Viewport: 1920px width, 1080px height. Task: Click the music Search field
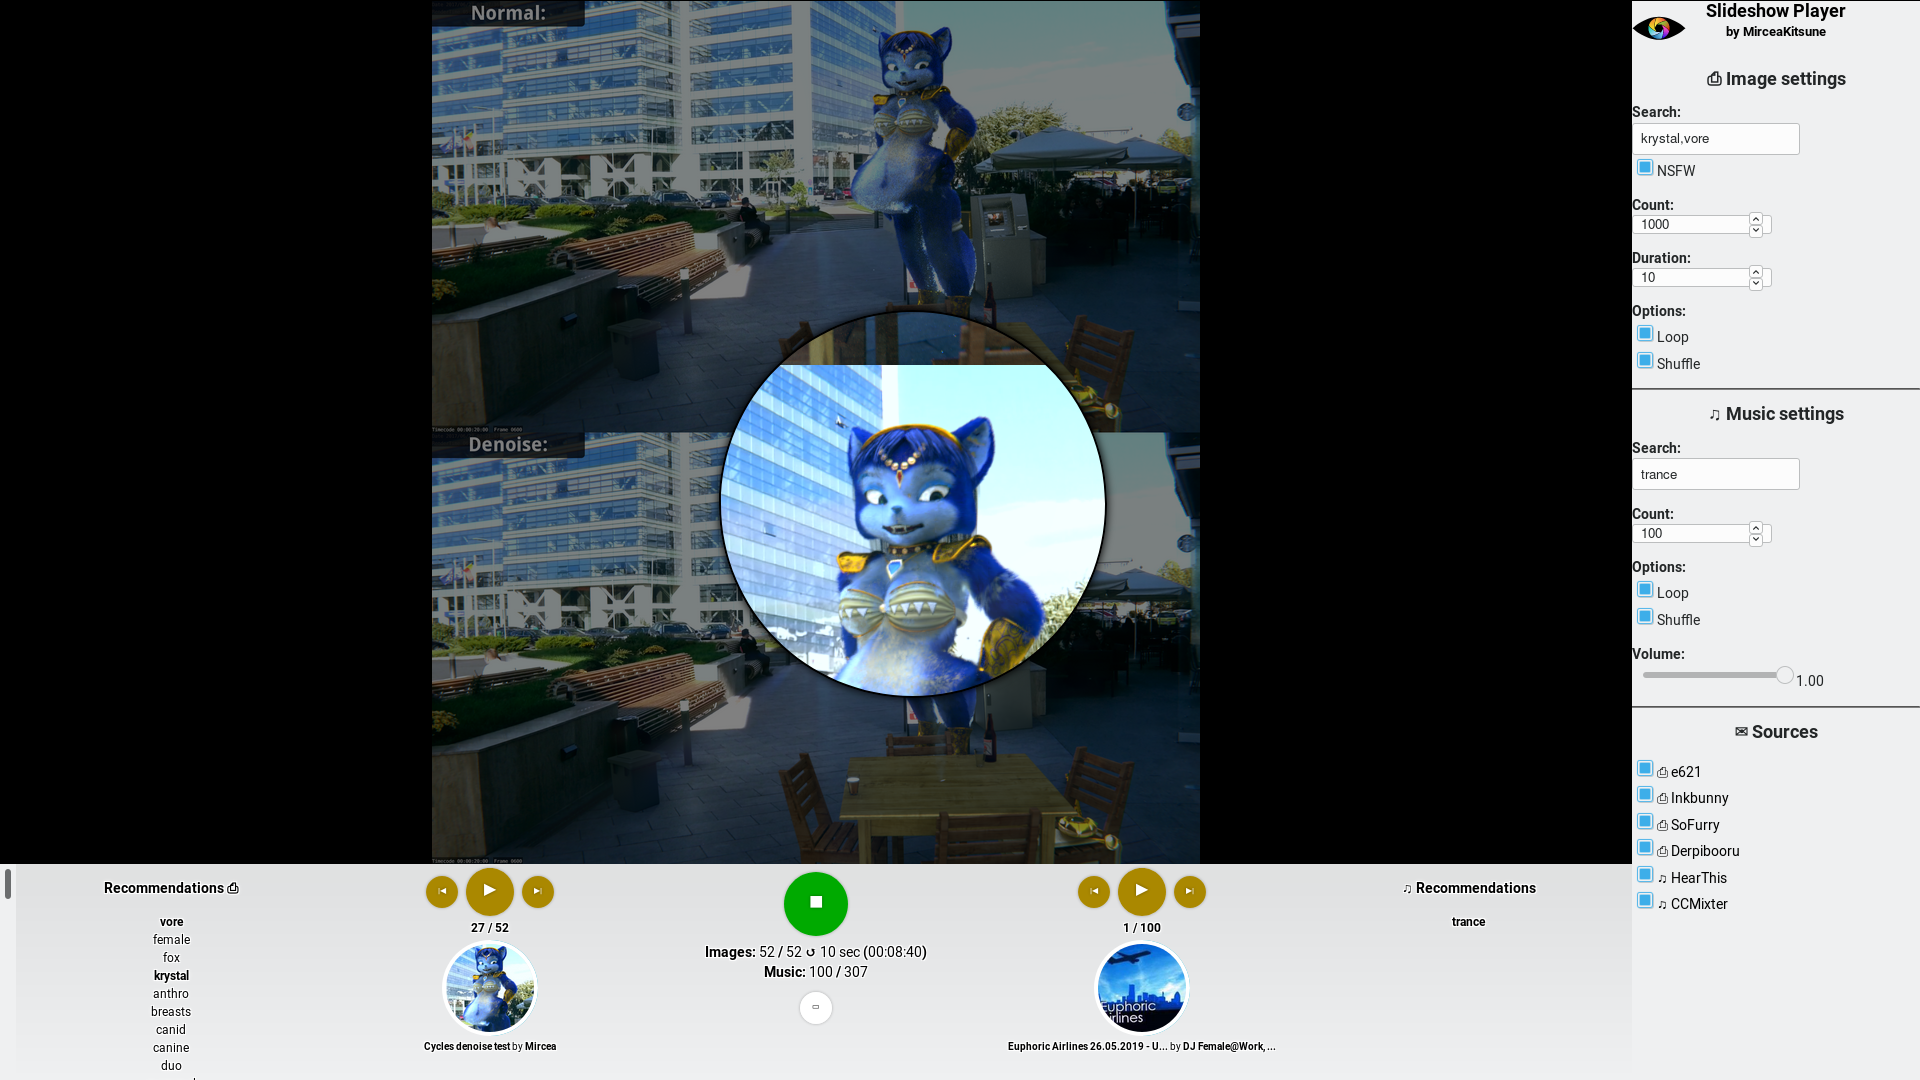click(x=1715, y=475)
